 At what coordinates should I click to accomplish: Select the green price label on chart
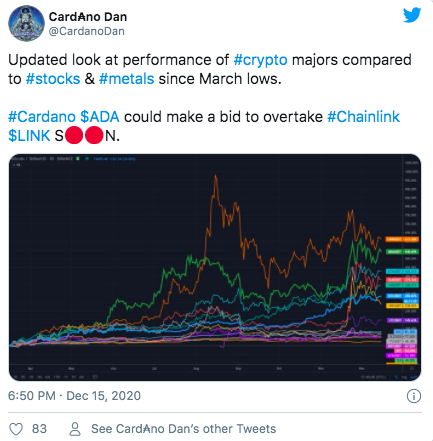tap(402, 252)
